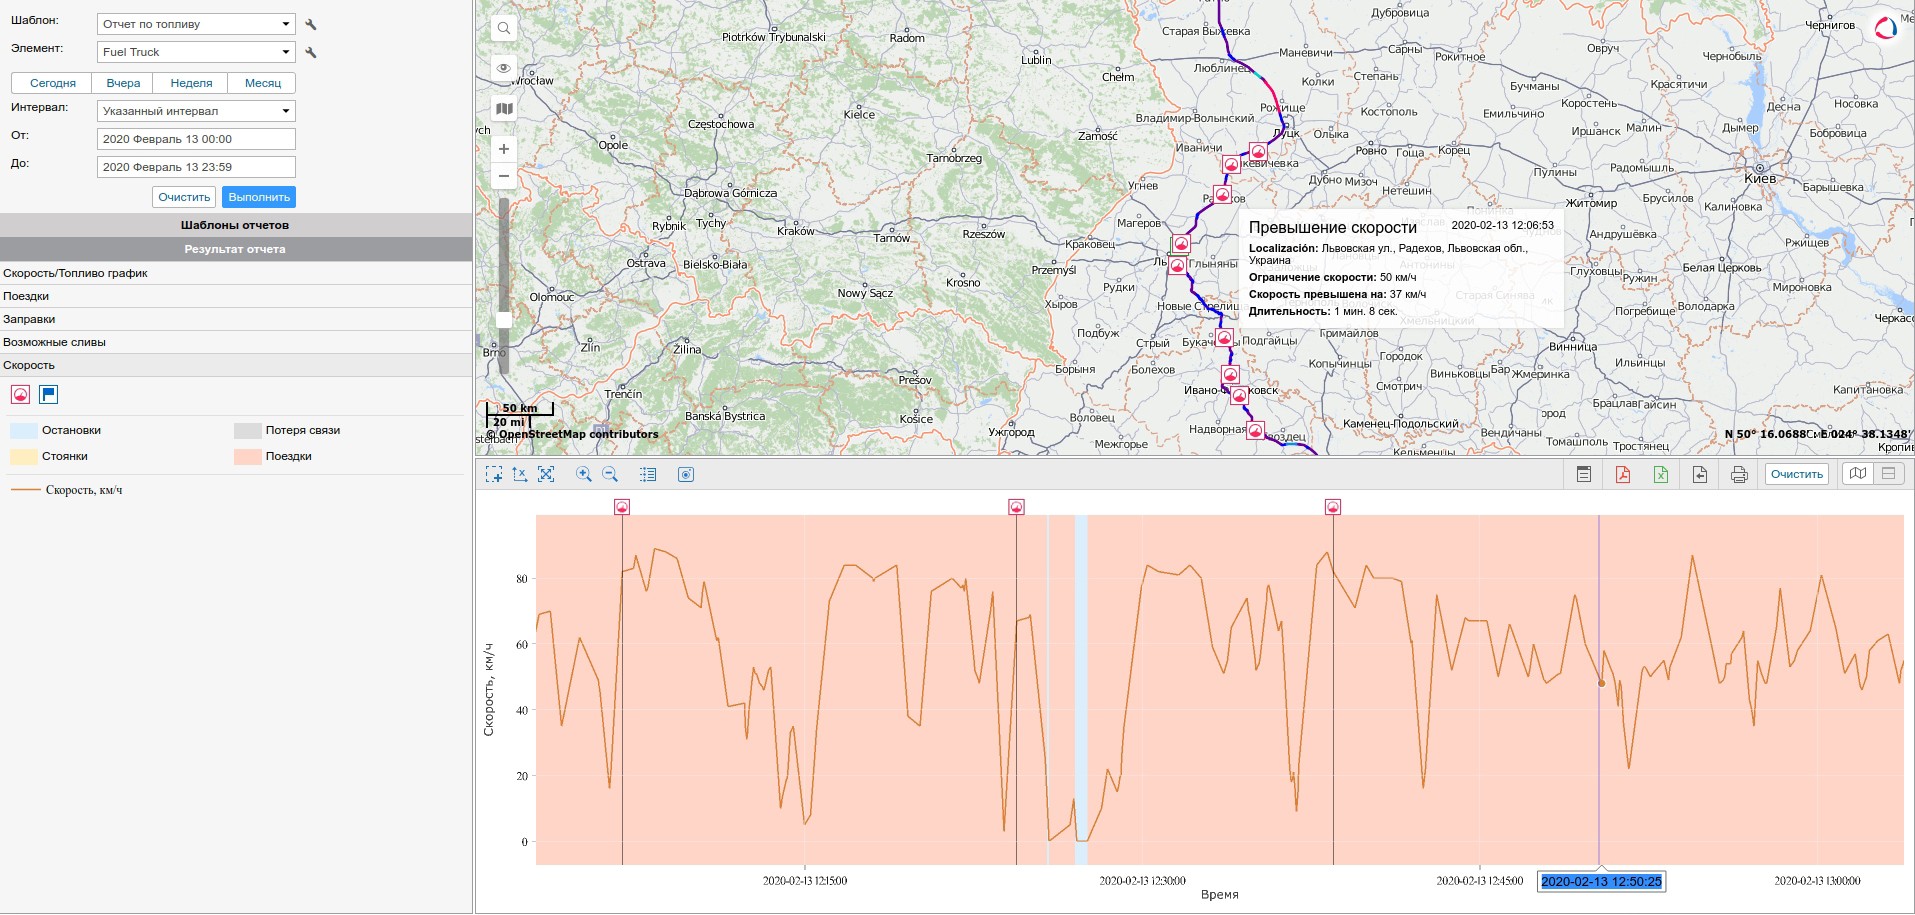Toggle map layer visibility eye icon

504,68
